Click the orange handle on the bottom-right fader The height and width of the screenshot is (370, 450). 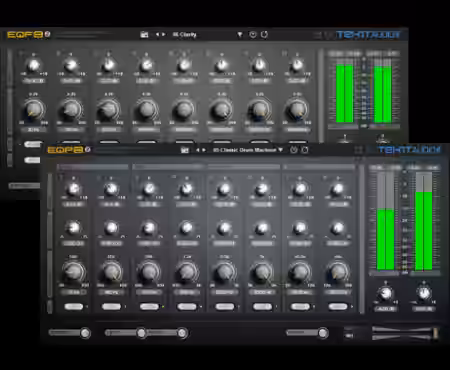435,333
